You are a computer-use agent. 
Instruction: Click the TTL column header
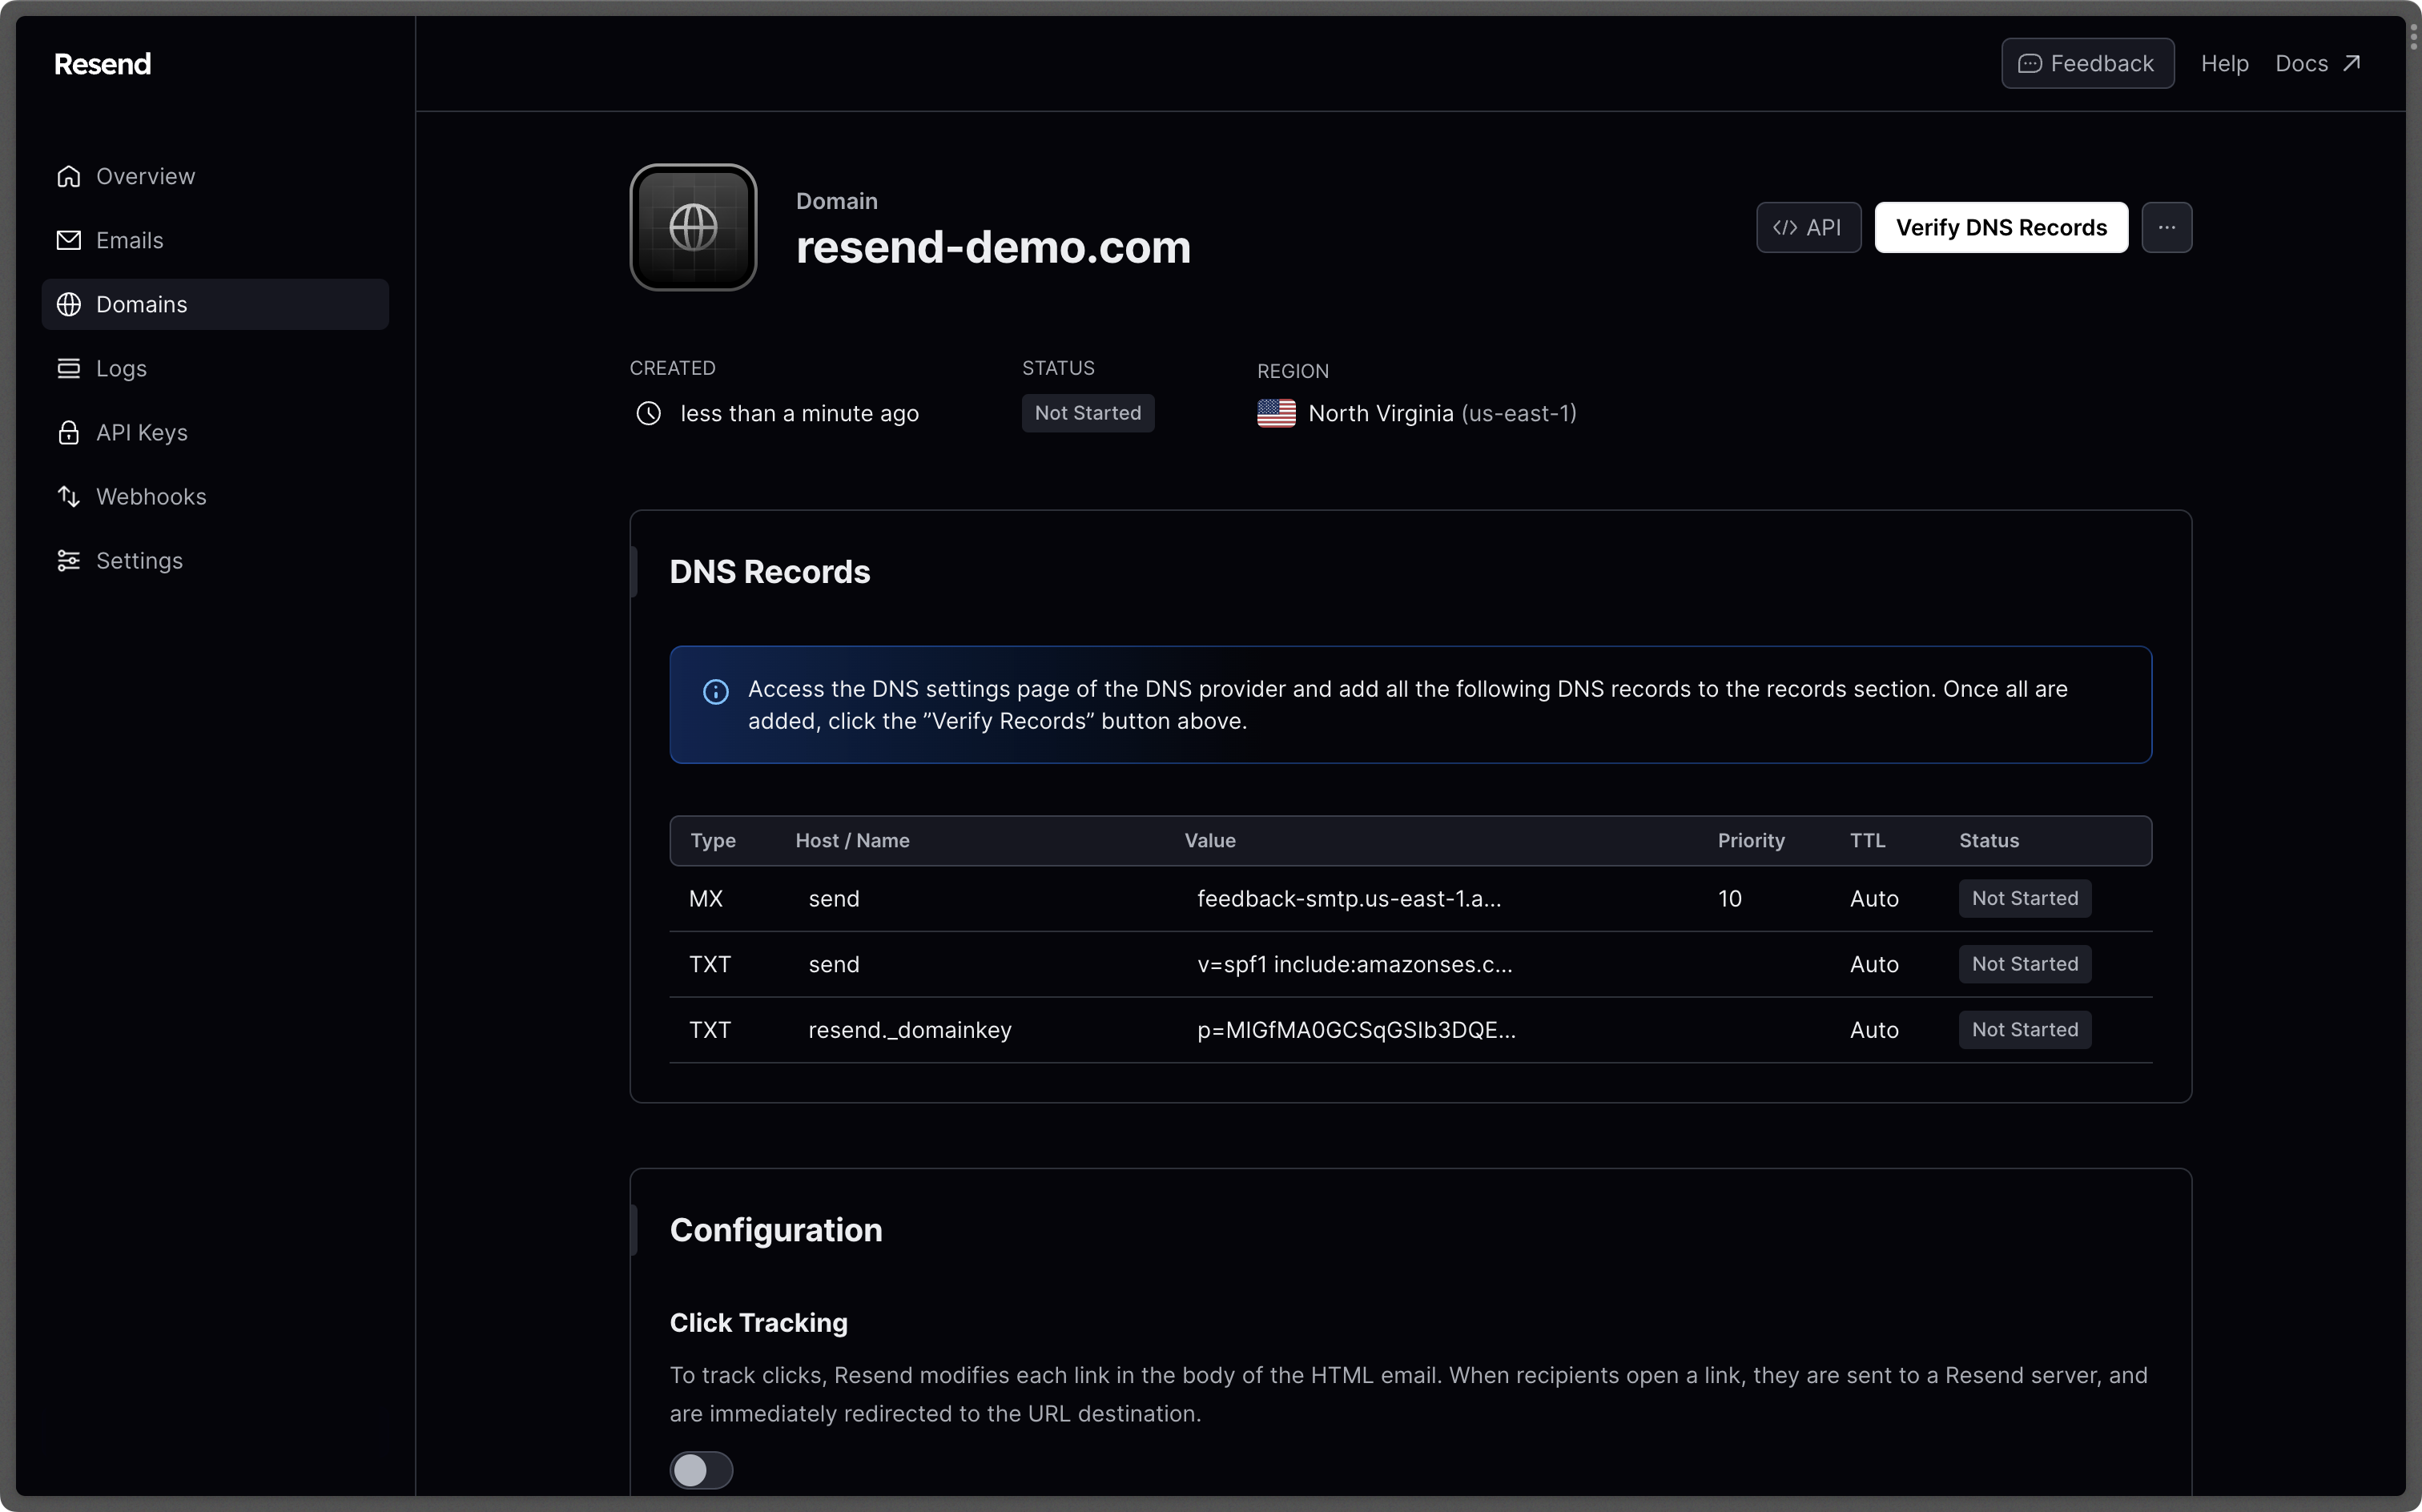click(x=1867, y=840)
